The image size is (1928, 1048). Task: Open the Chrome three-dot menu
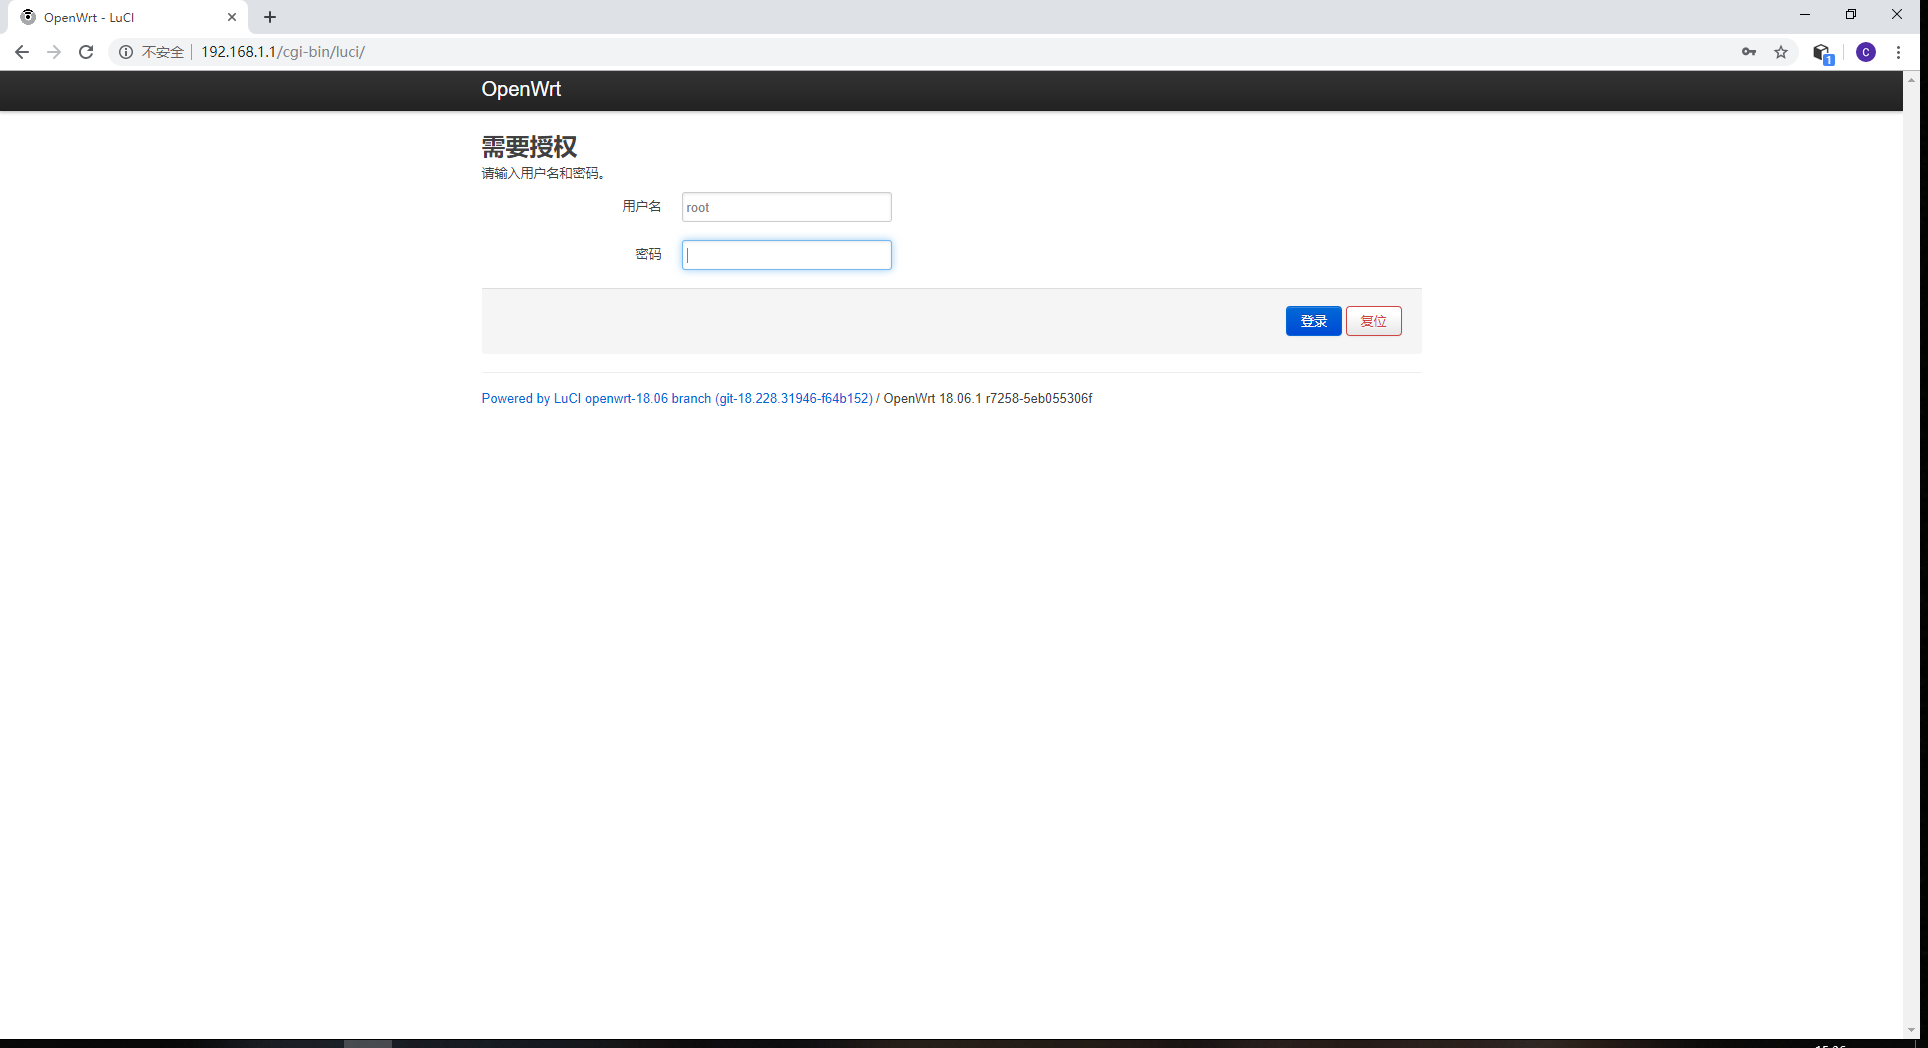tap(1898, 52)
